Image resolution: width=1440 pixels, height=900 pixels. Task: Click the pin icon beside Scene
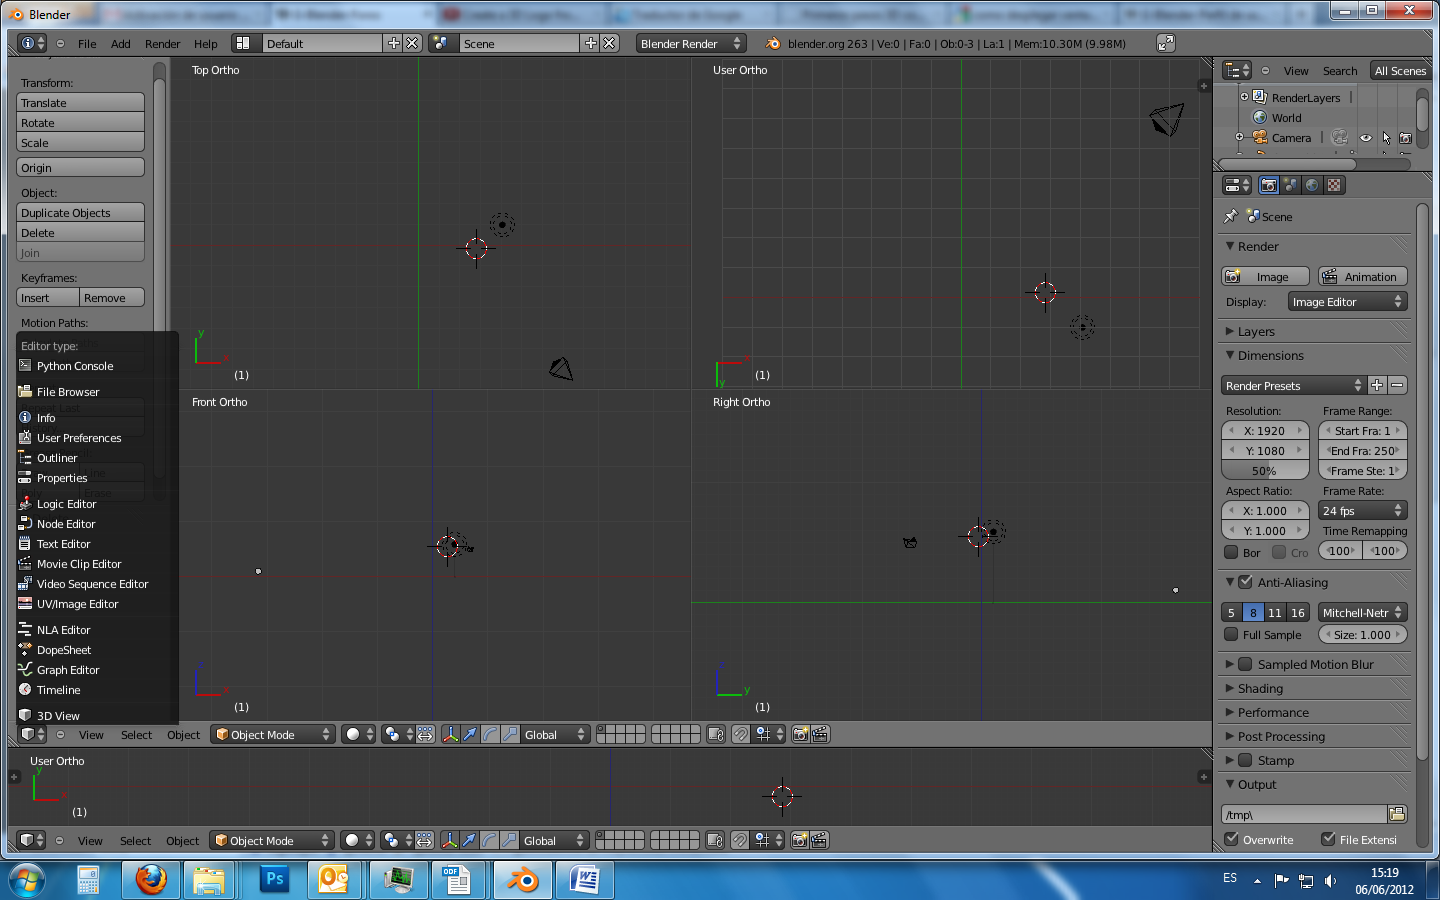pyautogui.click(x=1231, y=216)
